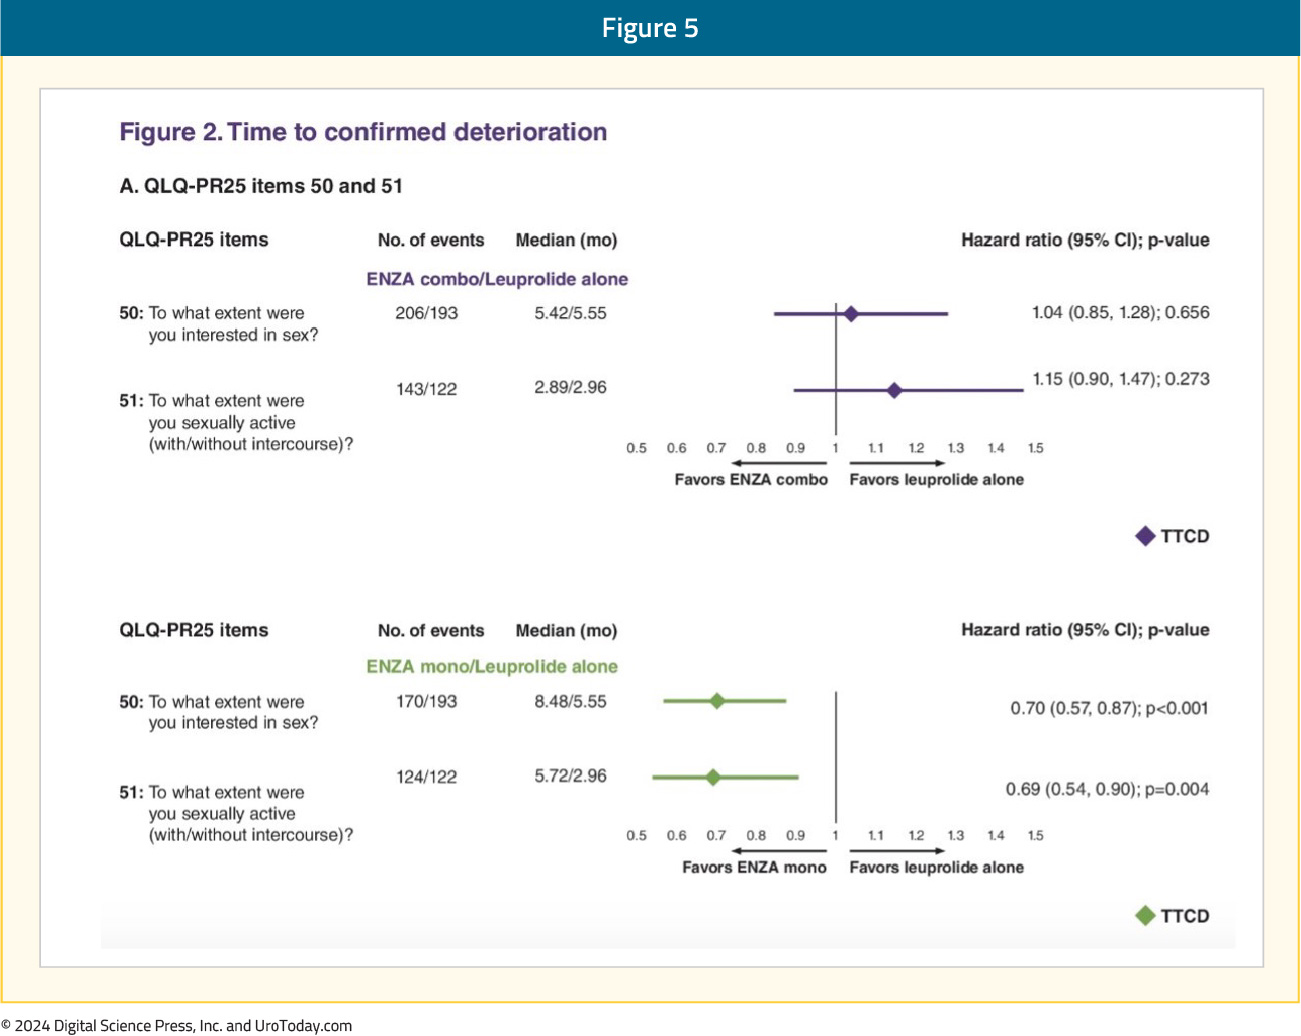Click the 'QLQ-PR25 items' header in the mono table

tap(194, 630)
